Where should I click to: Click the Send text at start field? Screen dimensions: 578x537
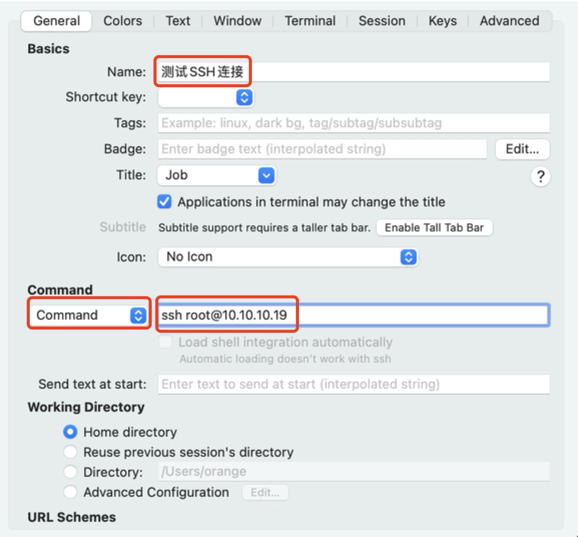(x=354, y=384)
